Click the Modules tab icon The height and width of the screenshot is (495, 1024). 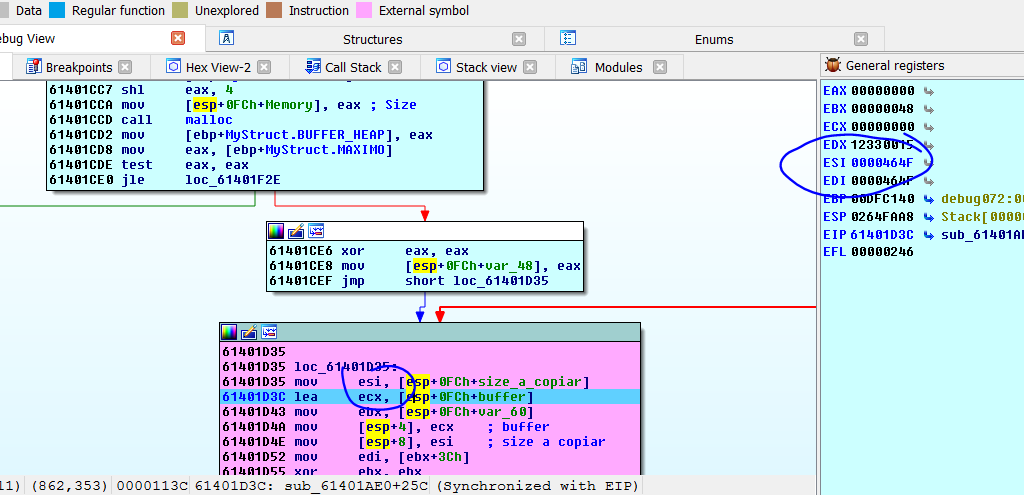(579, 67)
